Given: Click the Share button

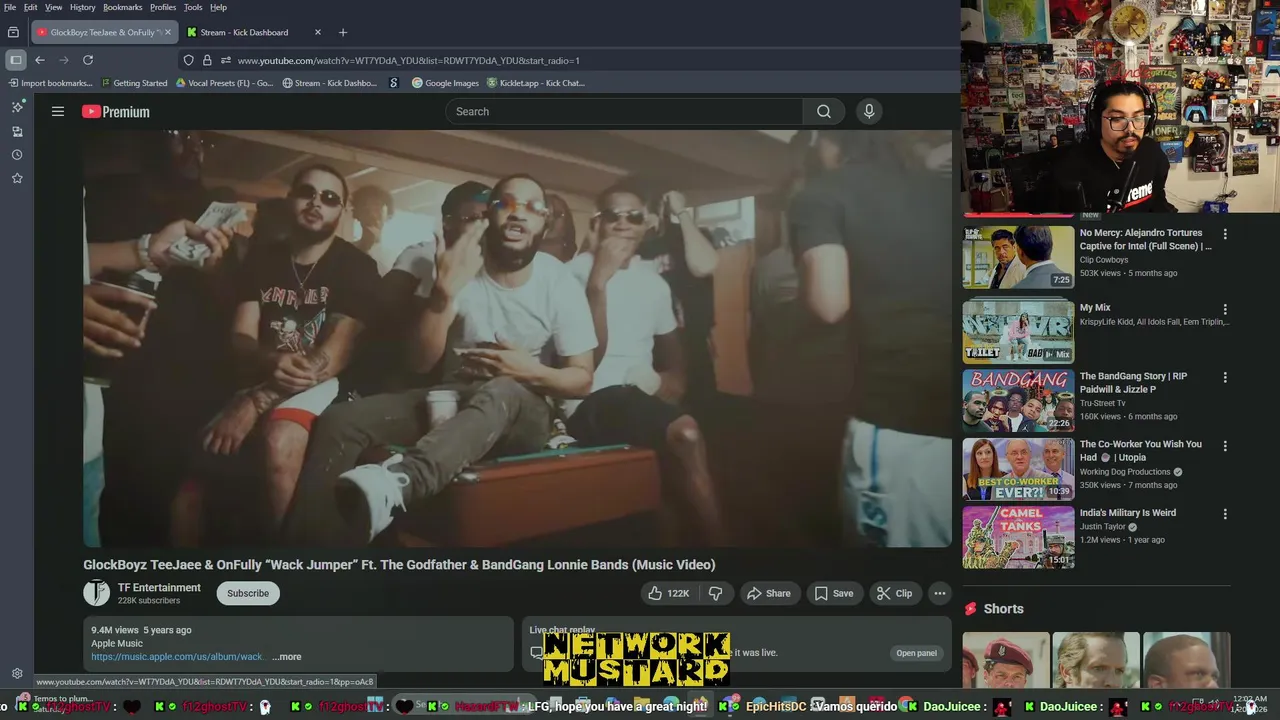Looking at the screenshot, I should coord(768,593).
